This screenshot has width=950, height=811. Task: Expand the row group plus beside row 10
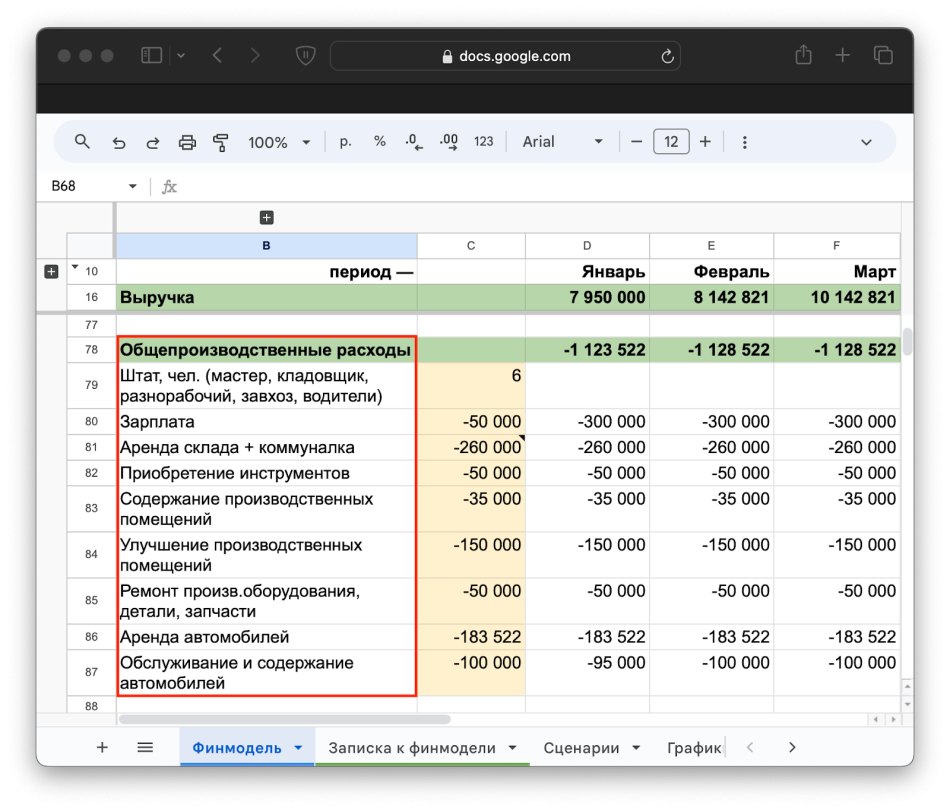click(x=51, y=271)
